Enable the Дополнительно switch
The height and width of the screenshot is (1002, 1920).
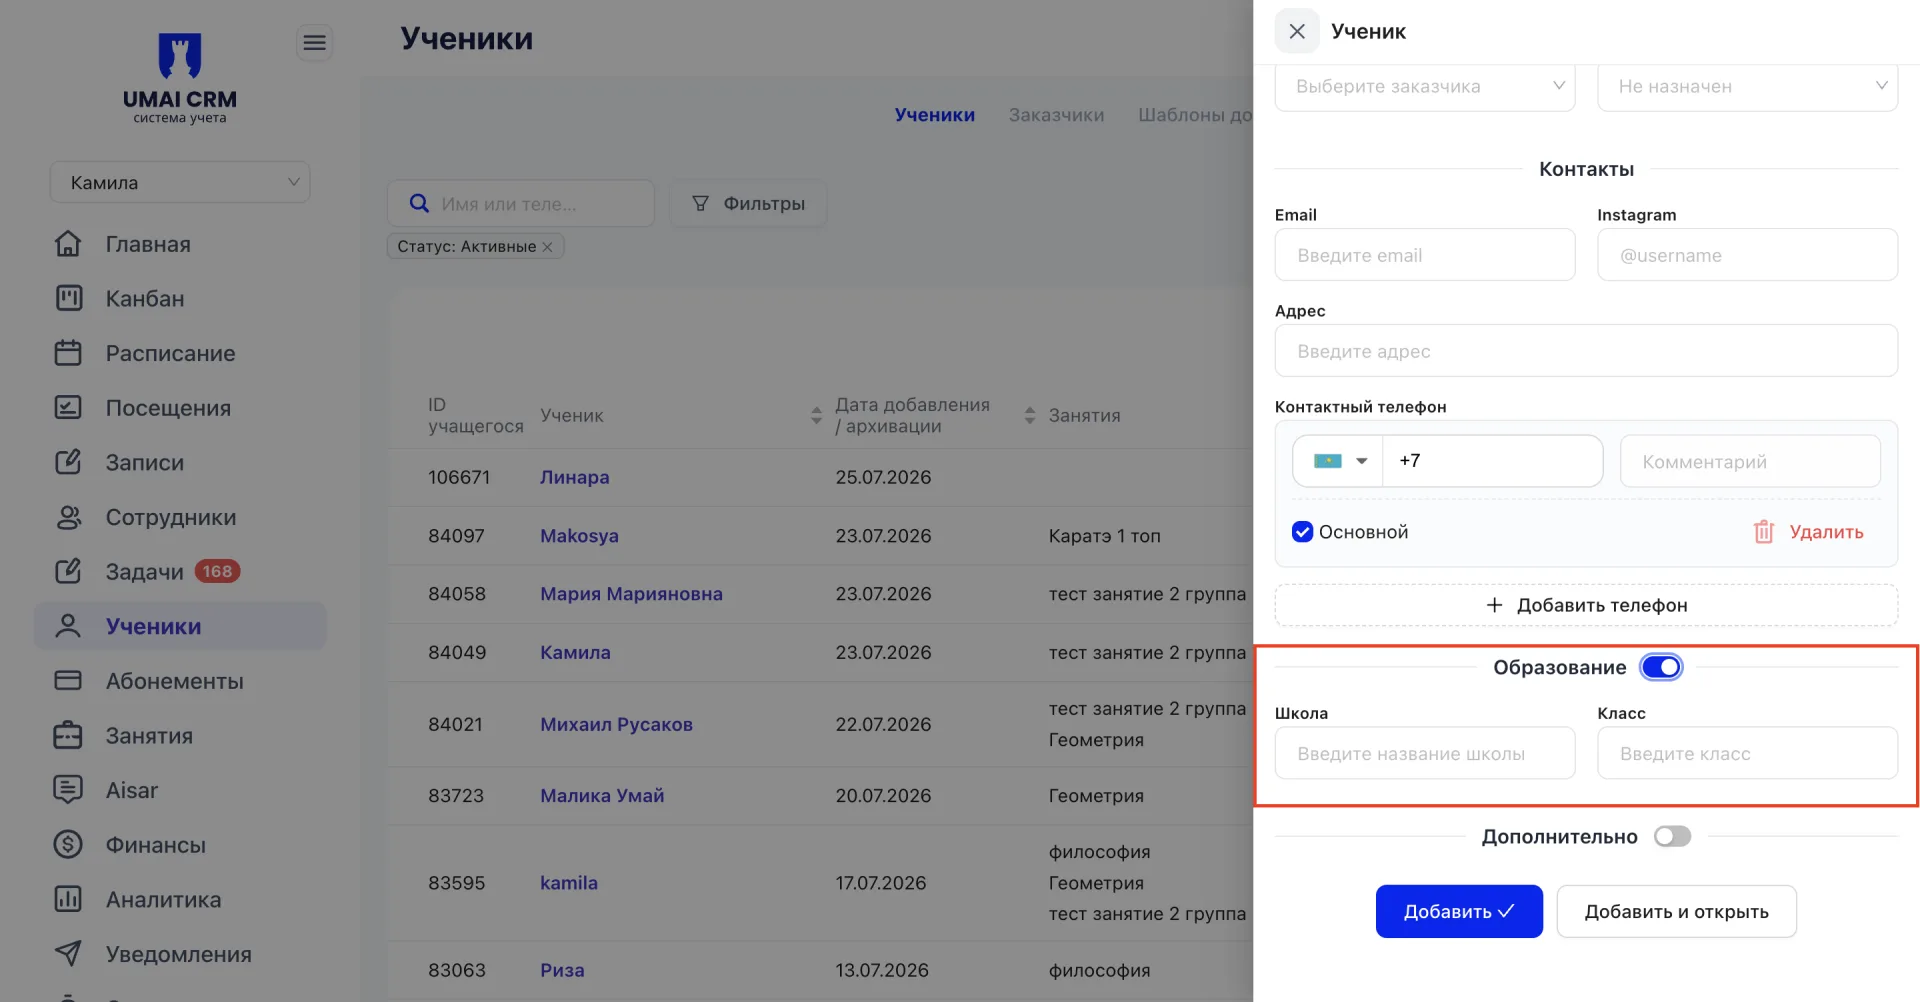click(1672, 836)
